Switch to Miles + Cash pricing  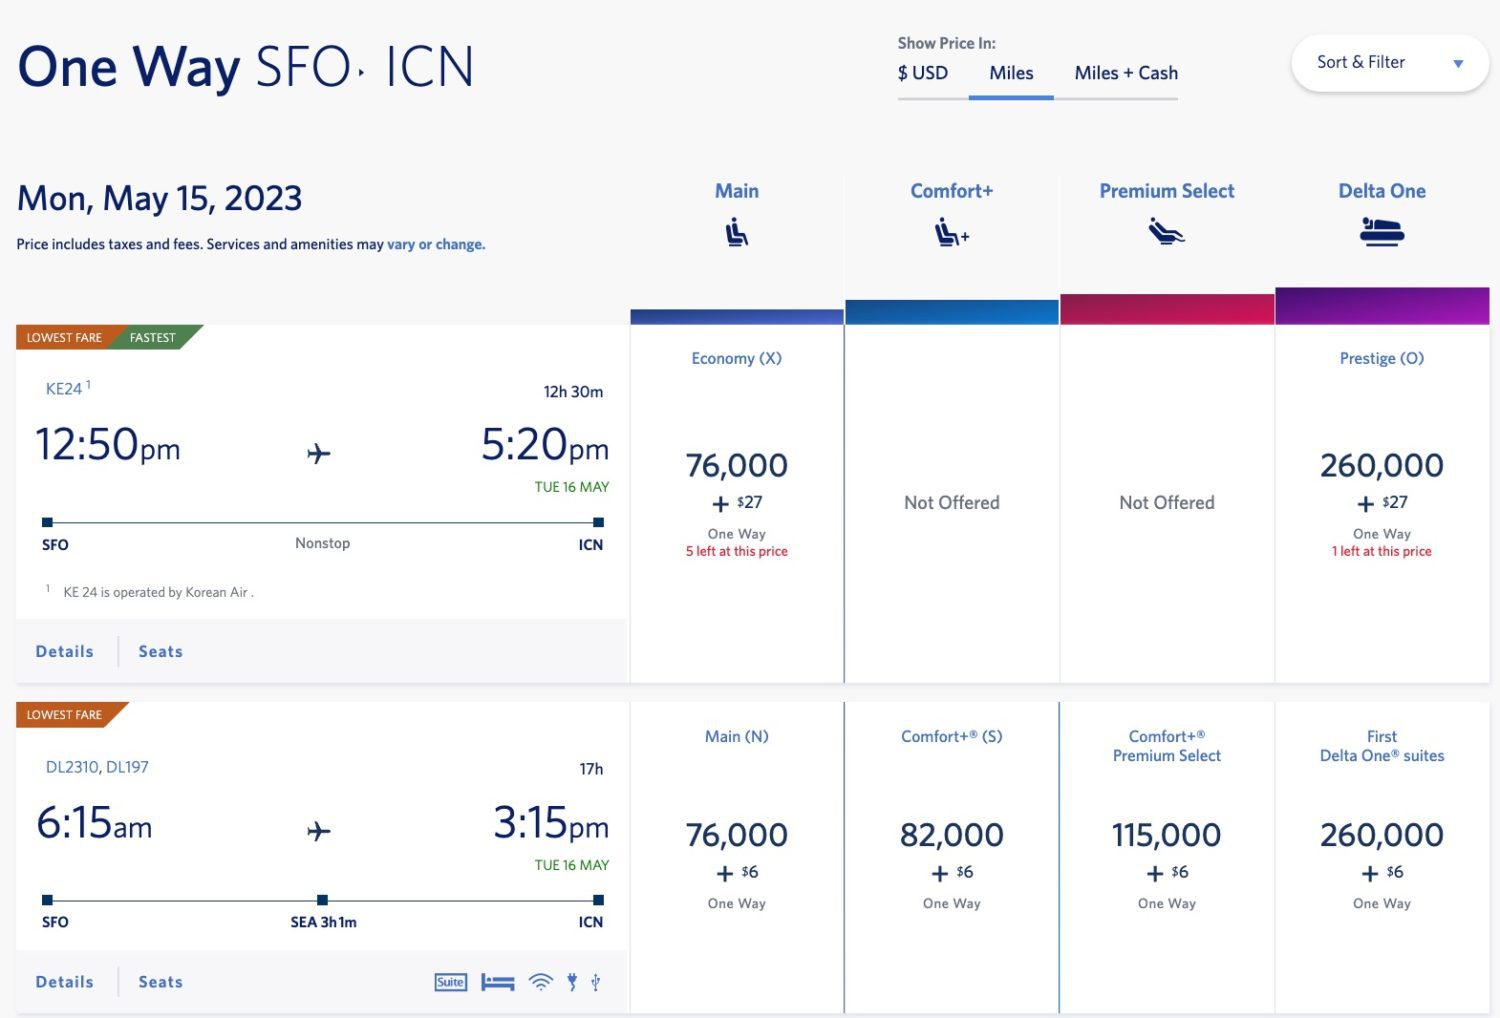click(1126, 73)
